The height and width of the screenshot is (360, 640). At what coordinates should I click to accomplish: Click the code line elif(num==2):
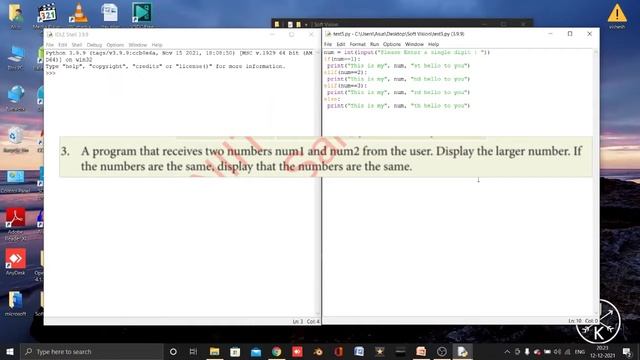(x=345, y=72)
